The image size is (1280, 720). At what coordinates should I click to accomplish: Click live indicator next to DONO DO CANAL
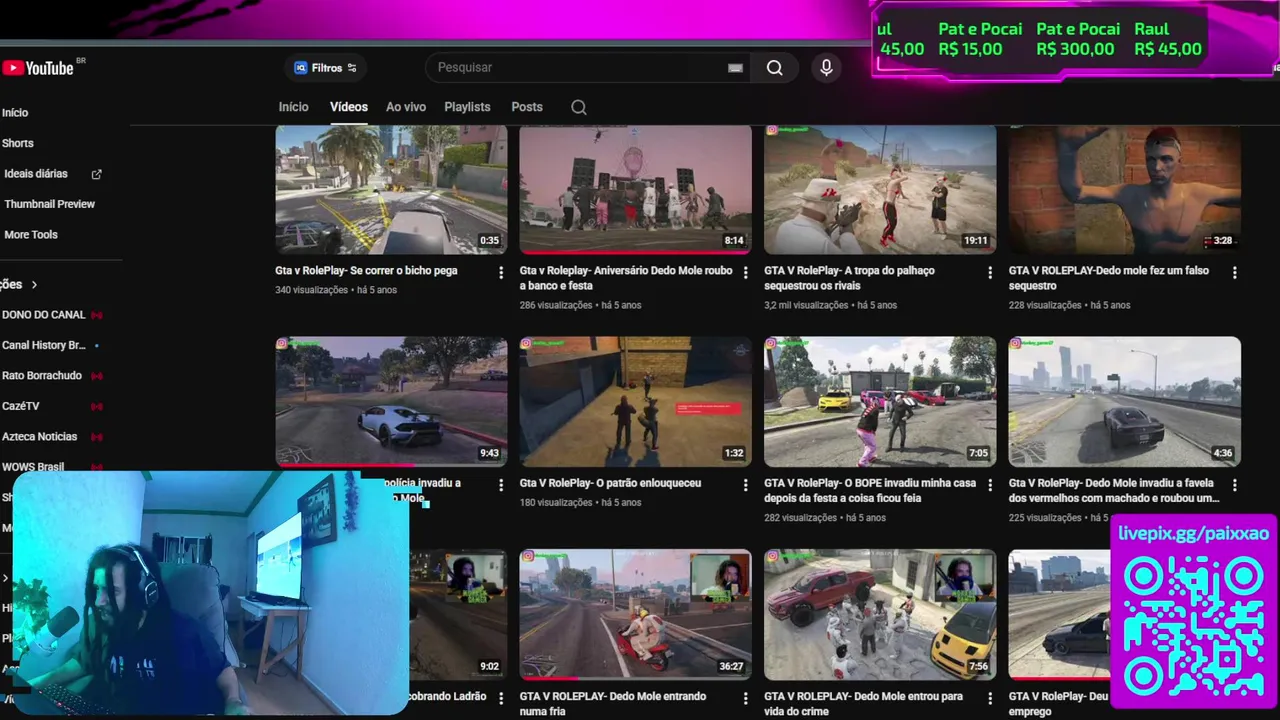tap(97, 315)
